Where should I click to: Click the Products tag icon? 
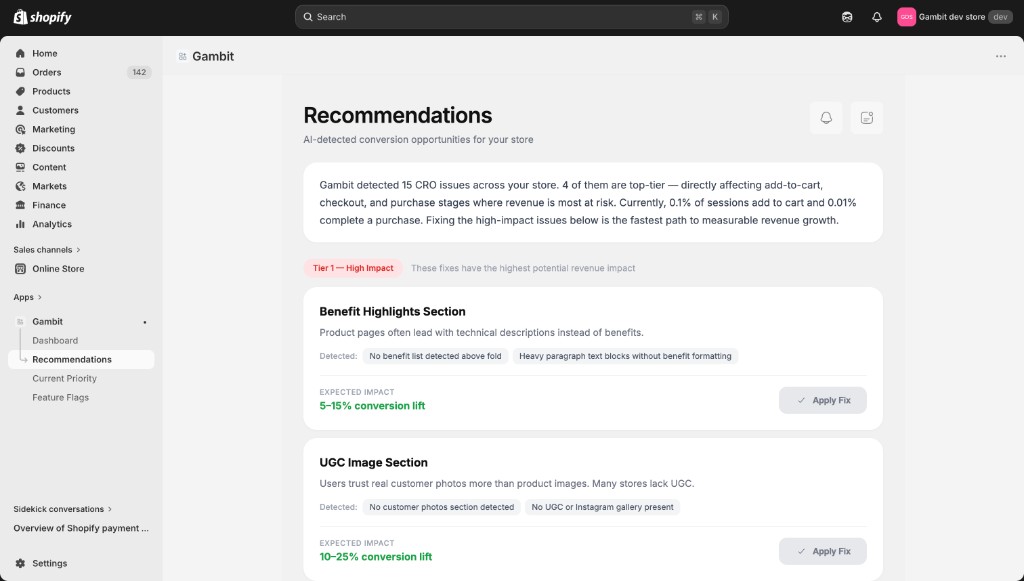[x=20, y=91]
